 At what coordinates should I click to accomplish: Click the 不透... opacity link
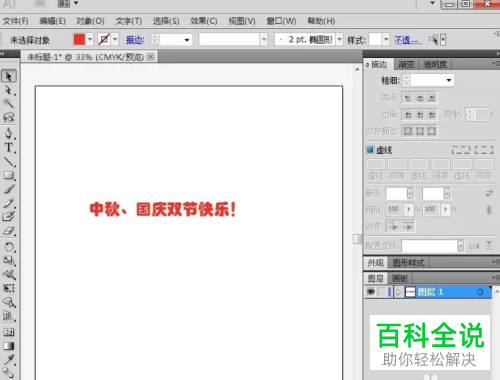tap(408, 40)
